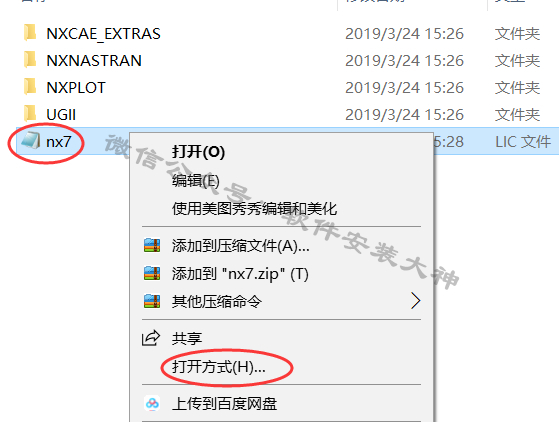Choose 打开(O) from the context menu
Image resolution: width=559 pixels, height=422 pixels.
tap(198, 152)
